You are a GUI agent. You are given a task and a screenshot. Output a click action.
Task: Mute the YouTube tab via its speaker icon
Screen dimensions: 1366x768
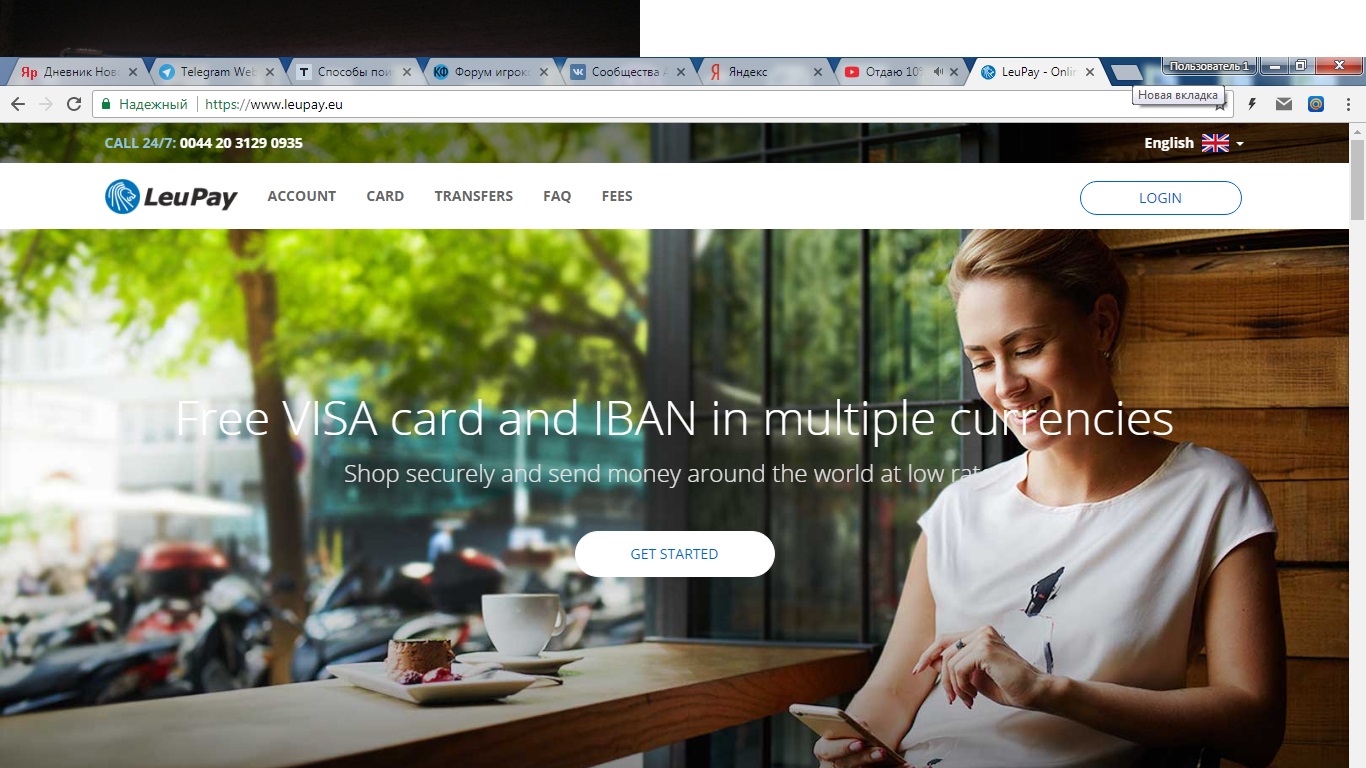[938, 72]
